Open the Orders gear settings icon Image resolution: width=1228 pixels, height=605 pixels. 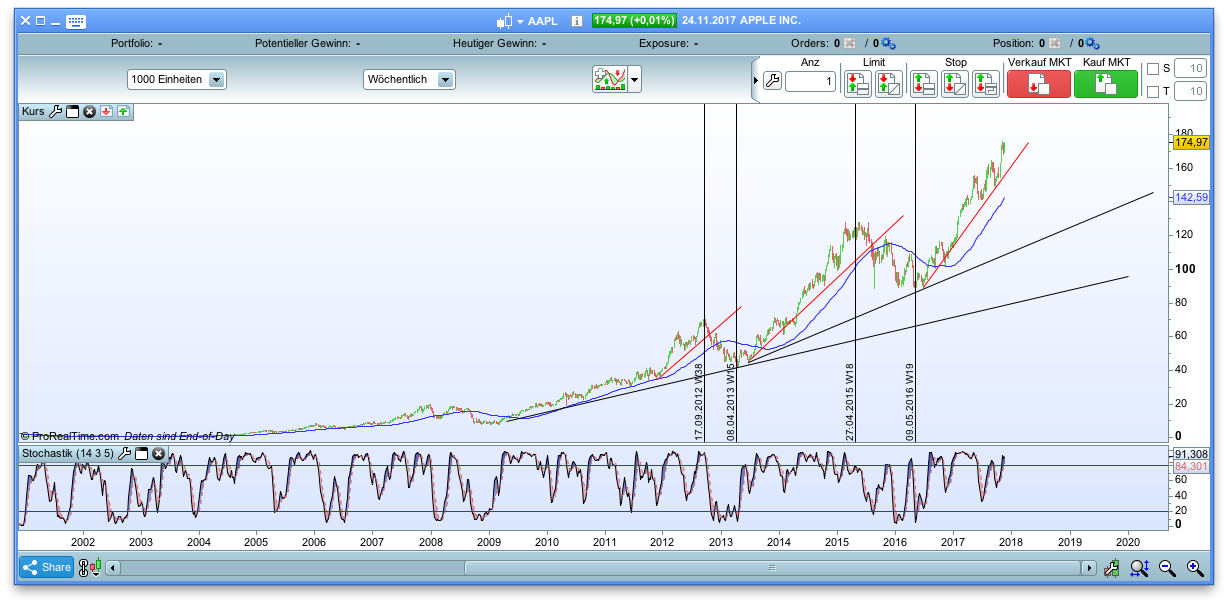[888, 44]
